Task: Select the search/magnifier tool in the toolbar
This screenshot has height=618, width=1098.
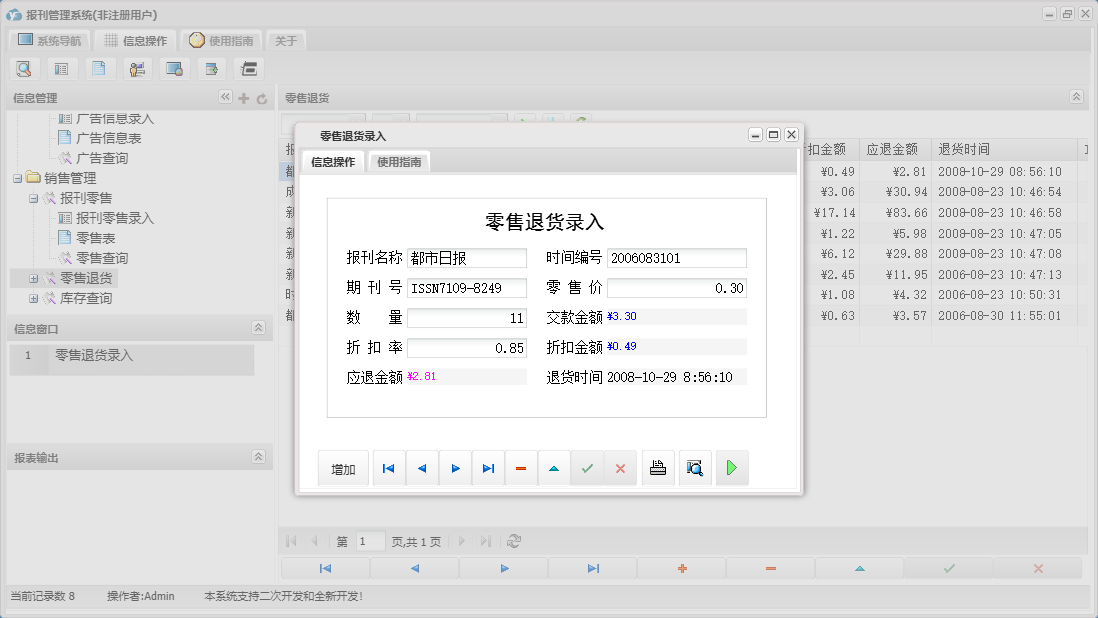Action: pos(24,68)
